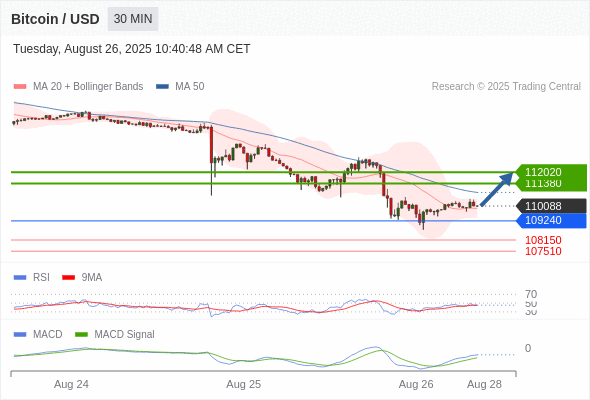Click the 30 MIN timeframe badge
This screenshot has height=400, width=590.
(x=133, y=19)
